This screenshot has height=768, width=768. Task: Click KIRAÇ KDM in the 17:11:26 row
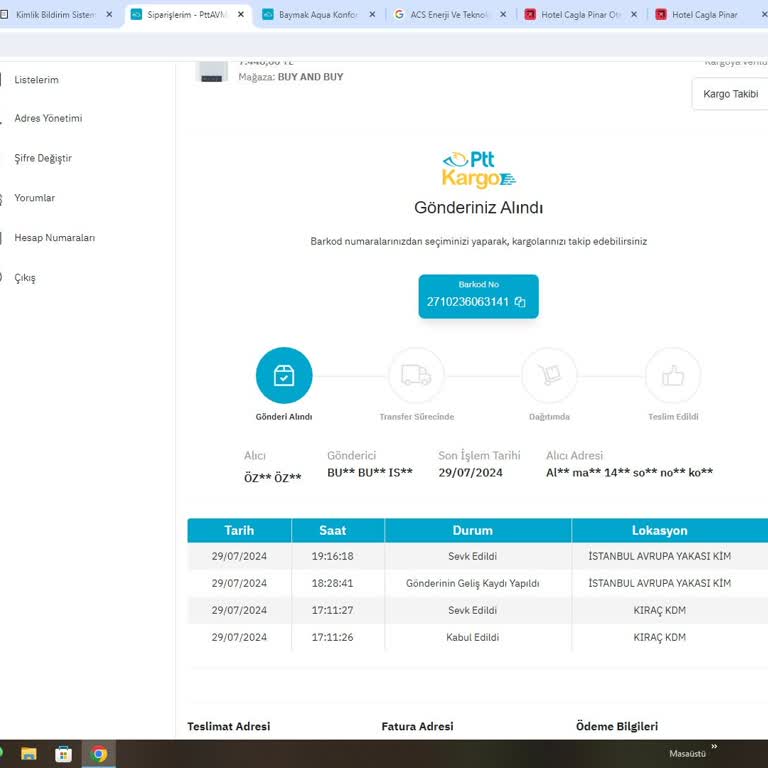click(659, 637)
